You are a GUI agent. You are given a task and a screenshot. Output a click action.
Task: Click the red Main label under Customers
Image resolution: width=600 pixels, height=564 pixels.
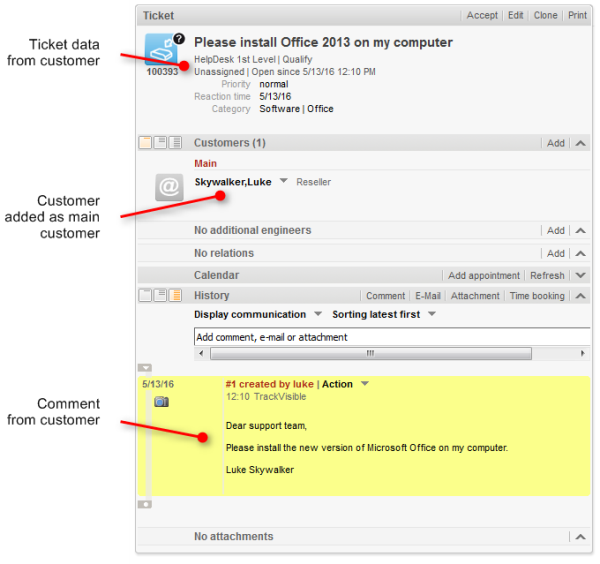(x=205, y=163)
